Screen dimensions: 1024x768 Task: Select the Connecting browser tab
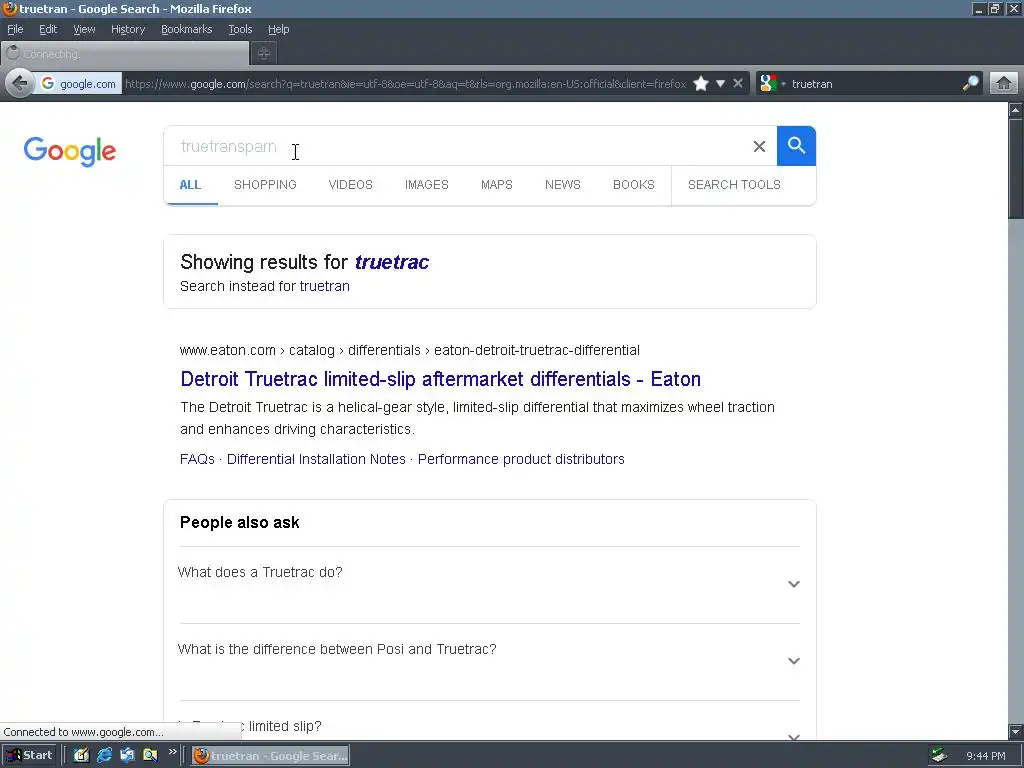(x=125, y=54)
